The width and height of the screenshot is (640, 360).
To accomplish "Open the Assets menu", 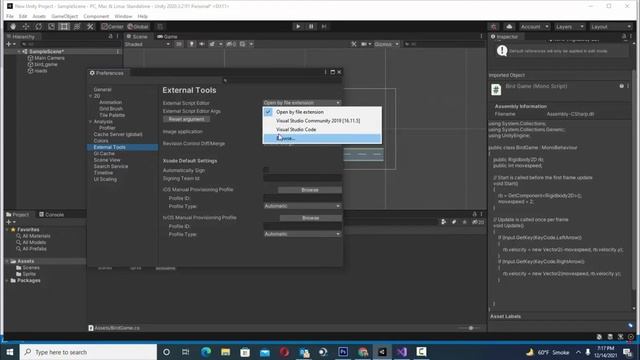I will pos(39,16).
